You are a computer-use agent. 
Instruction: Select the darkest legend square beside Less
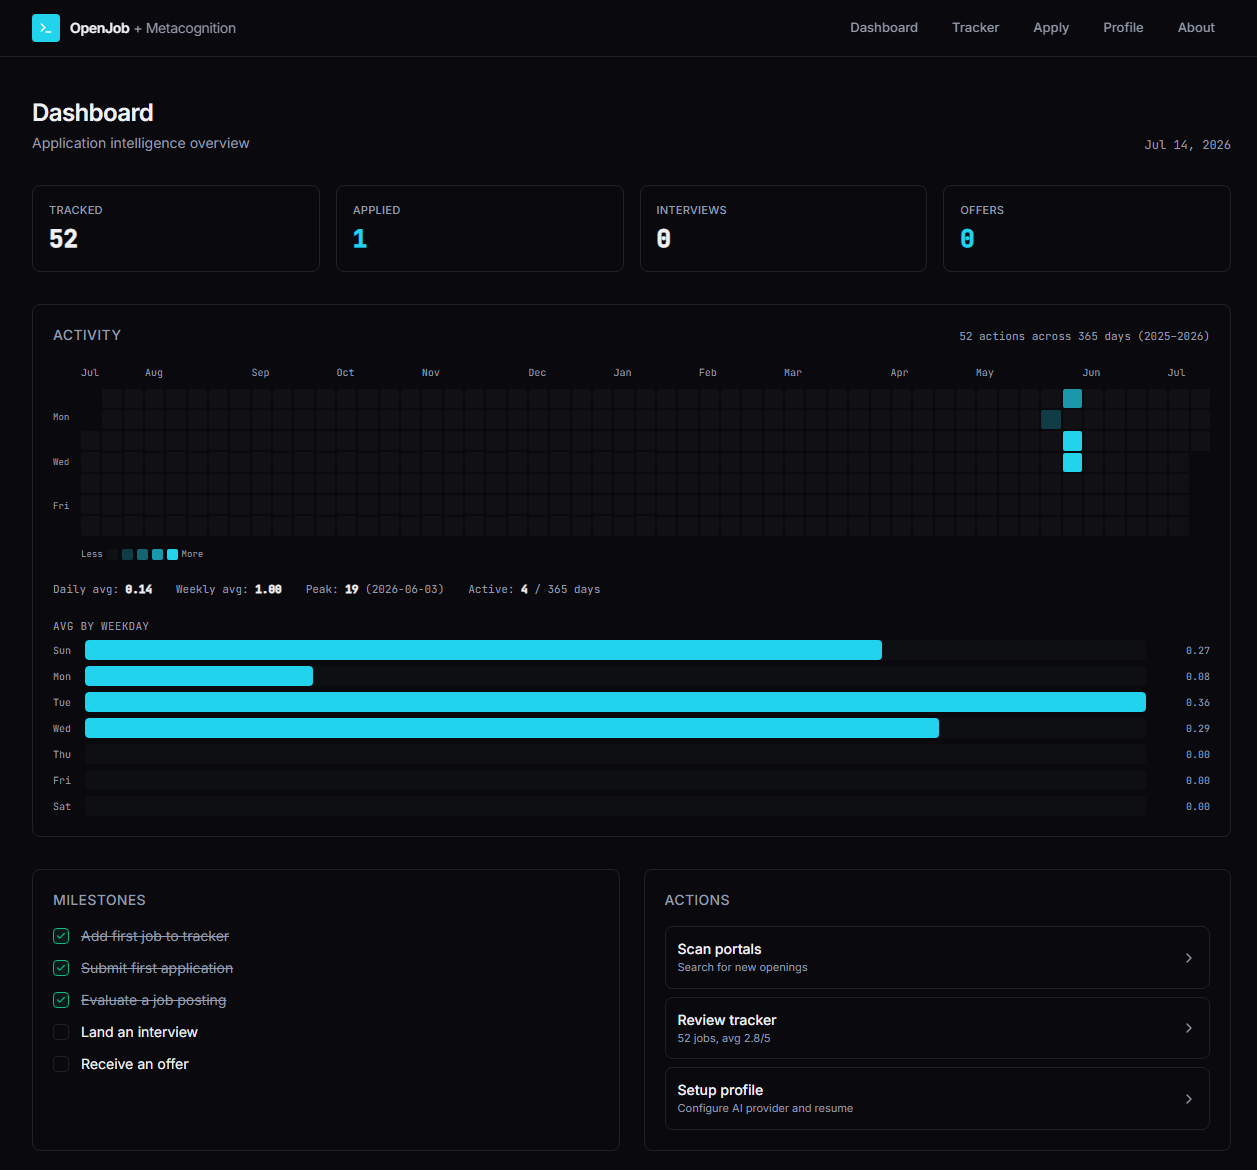point(113,554)
